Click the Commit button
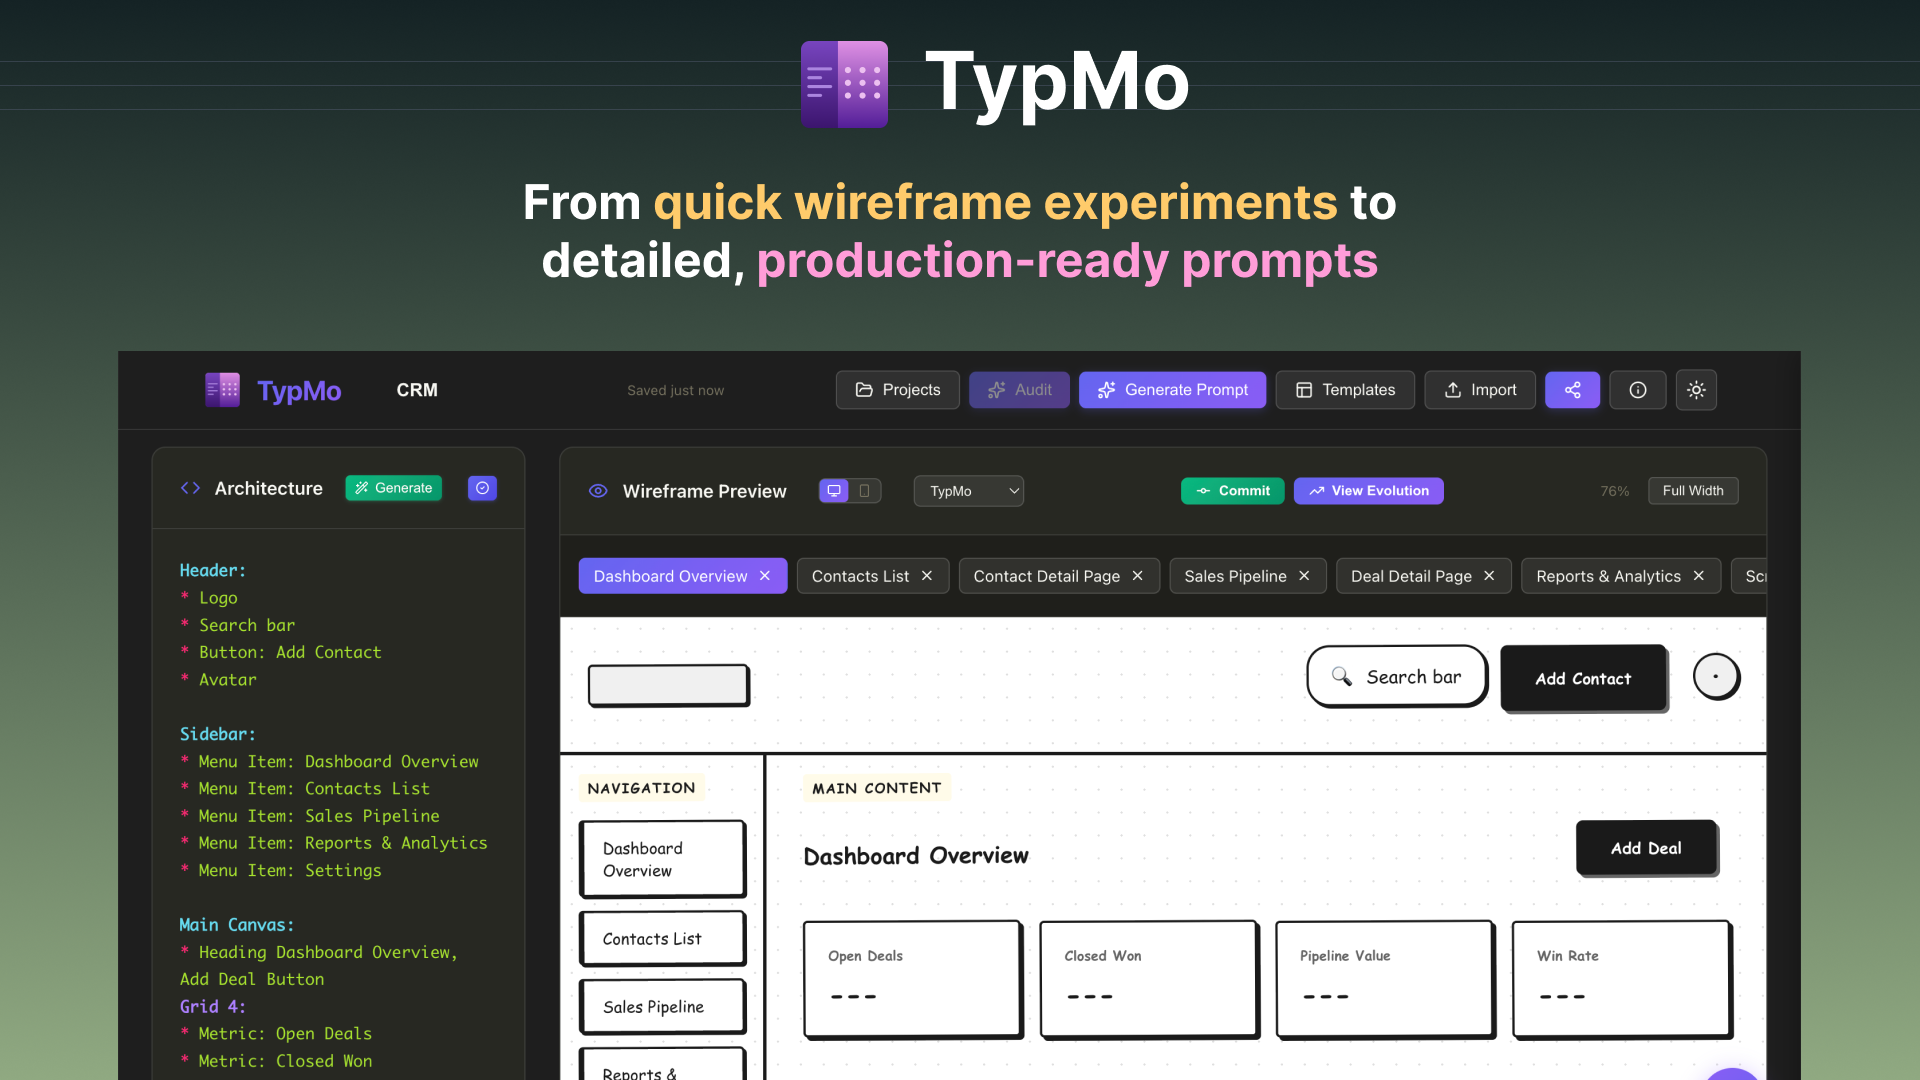Screen dimensions: 1920x1080 pyautogui.click(x=1232, y=491)
